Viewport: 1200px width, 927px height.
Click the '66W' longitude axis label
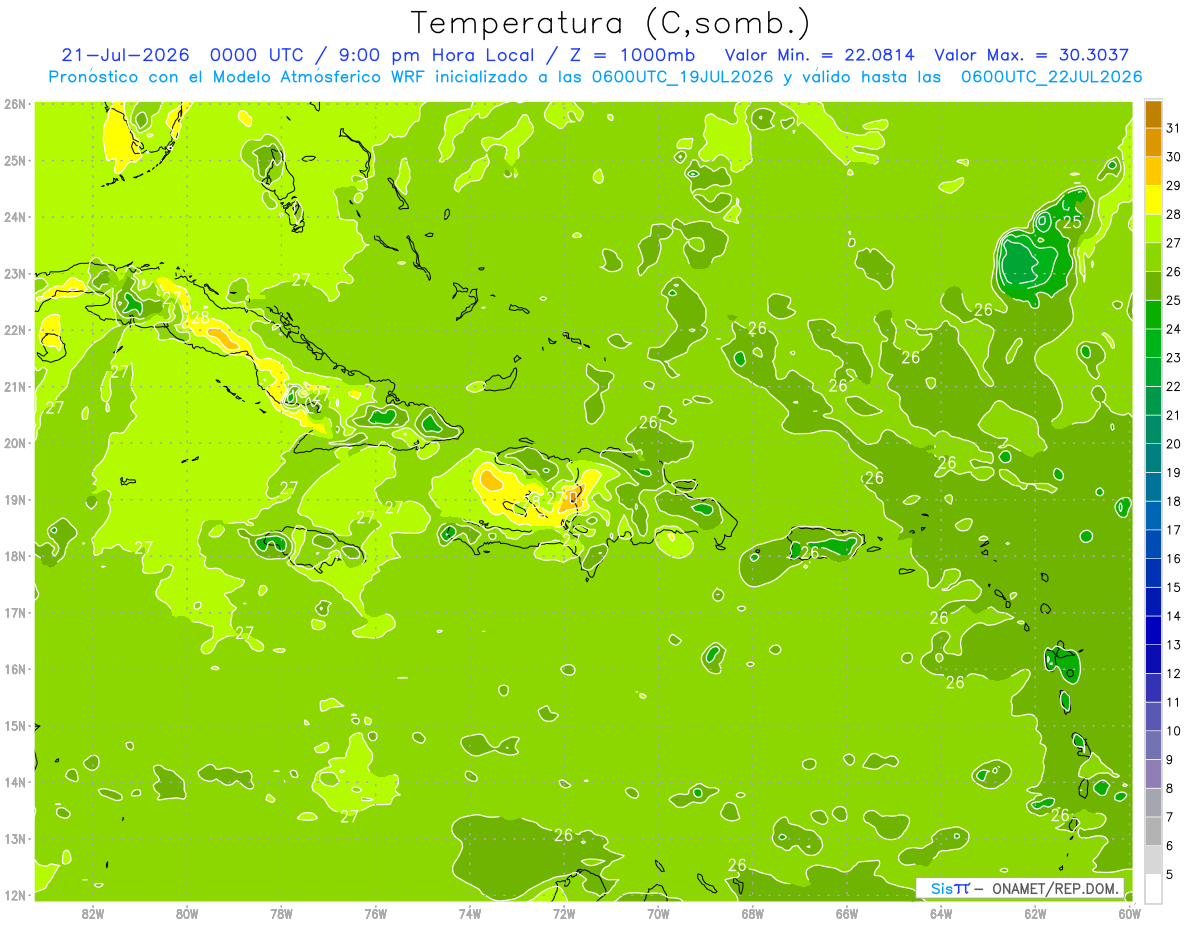click(846, 914)
